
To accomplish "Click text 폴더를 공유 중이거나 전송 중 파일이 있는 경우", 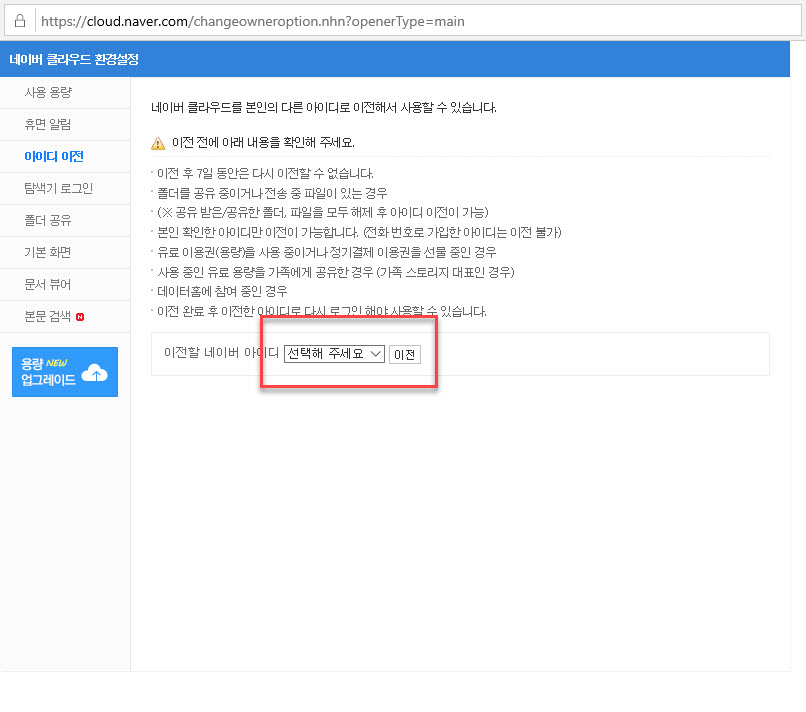I will [x=272, y=193].
